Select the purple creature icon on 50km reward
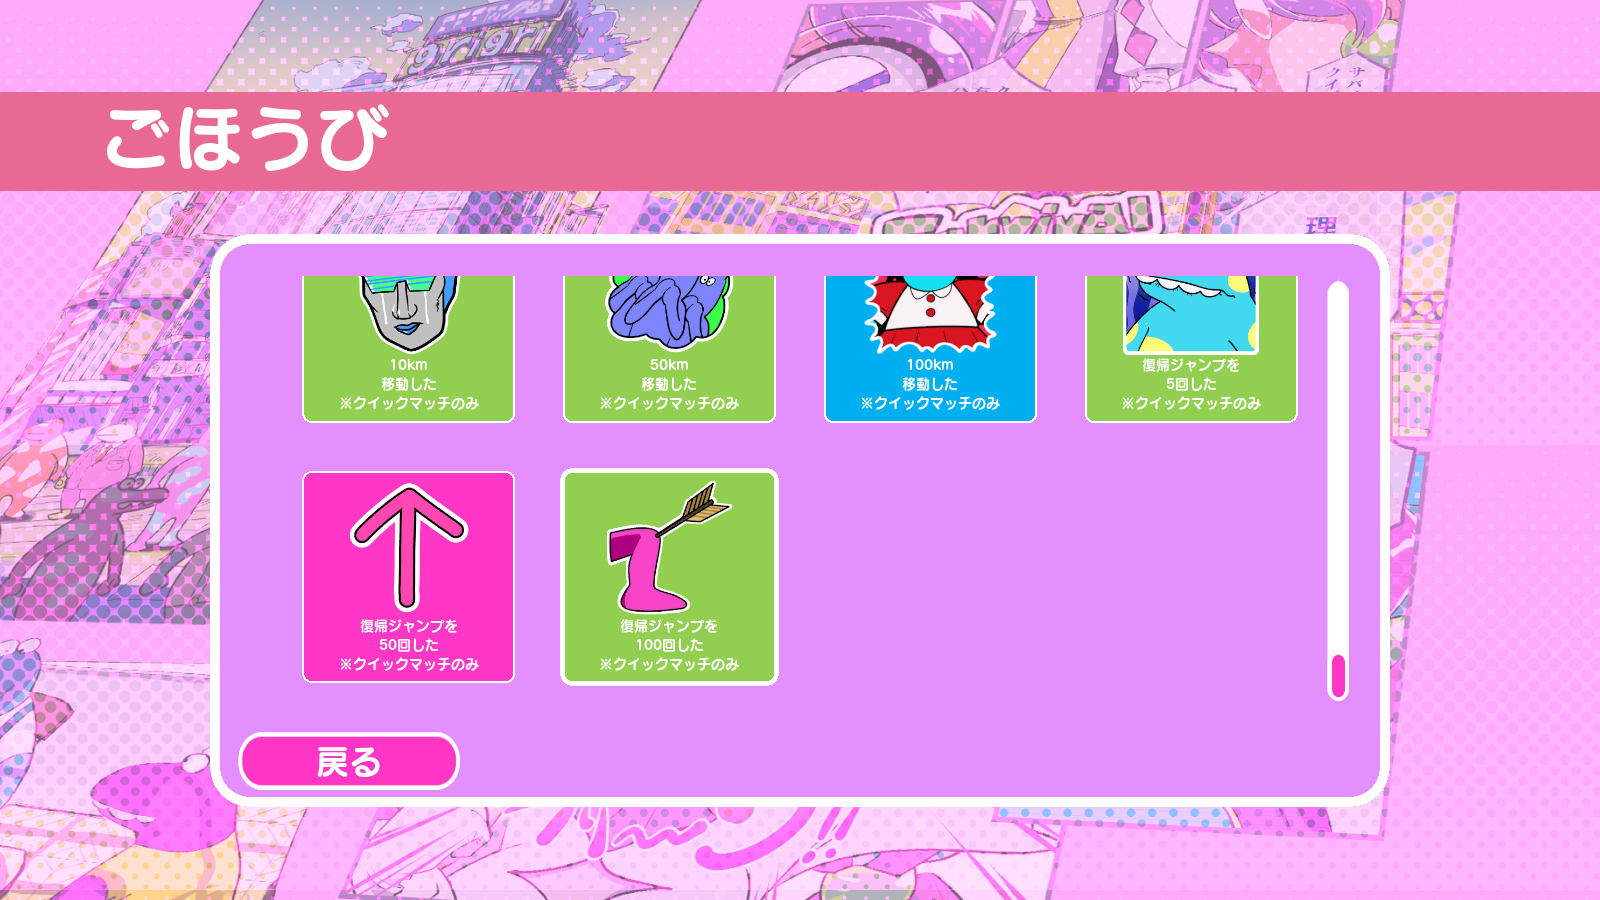 click(669, 312)
